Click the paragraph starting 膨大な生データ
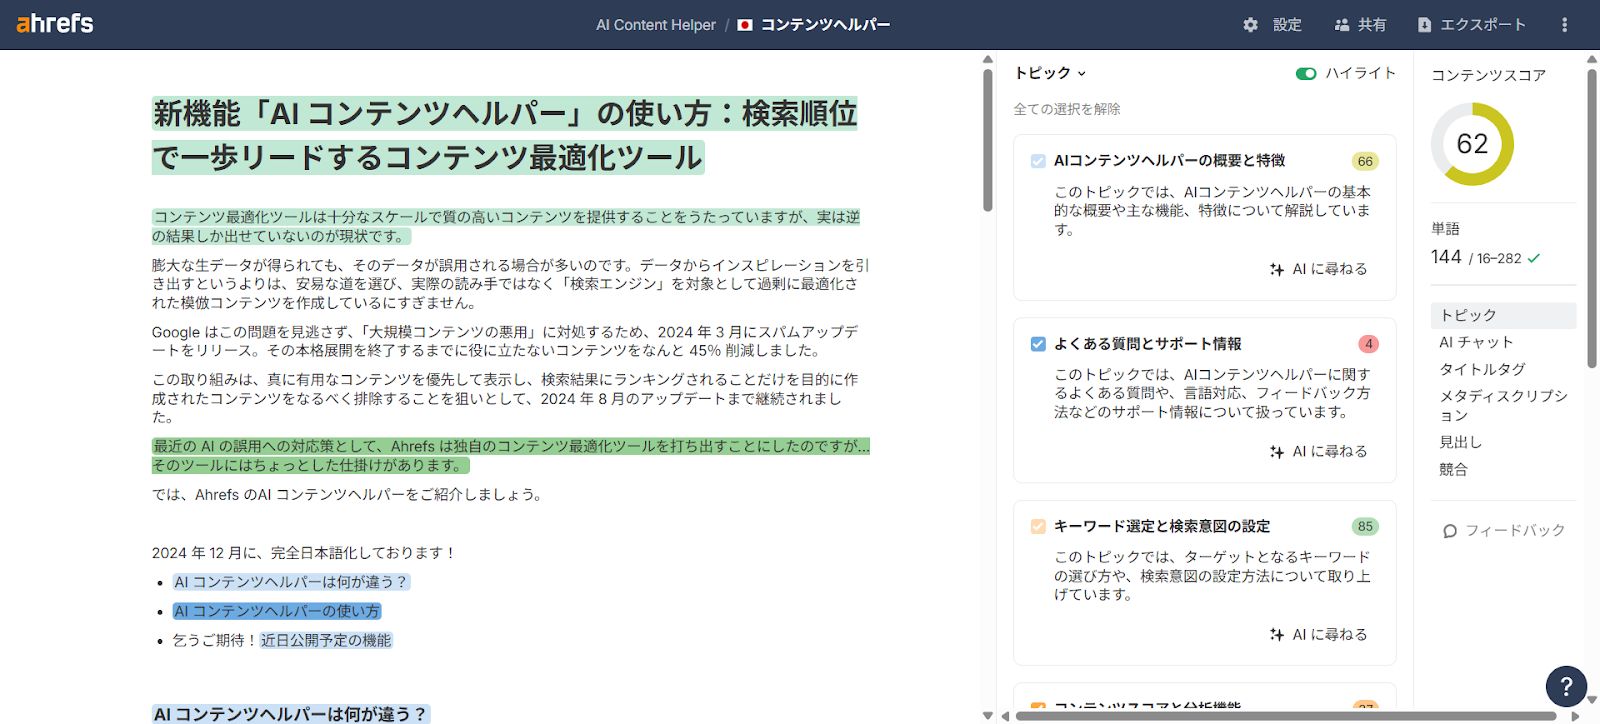Screen dimensions: 1600x724 [511, 284]
